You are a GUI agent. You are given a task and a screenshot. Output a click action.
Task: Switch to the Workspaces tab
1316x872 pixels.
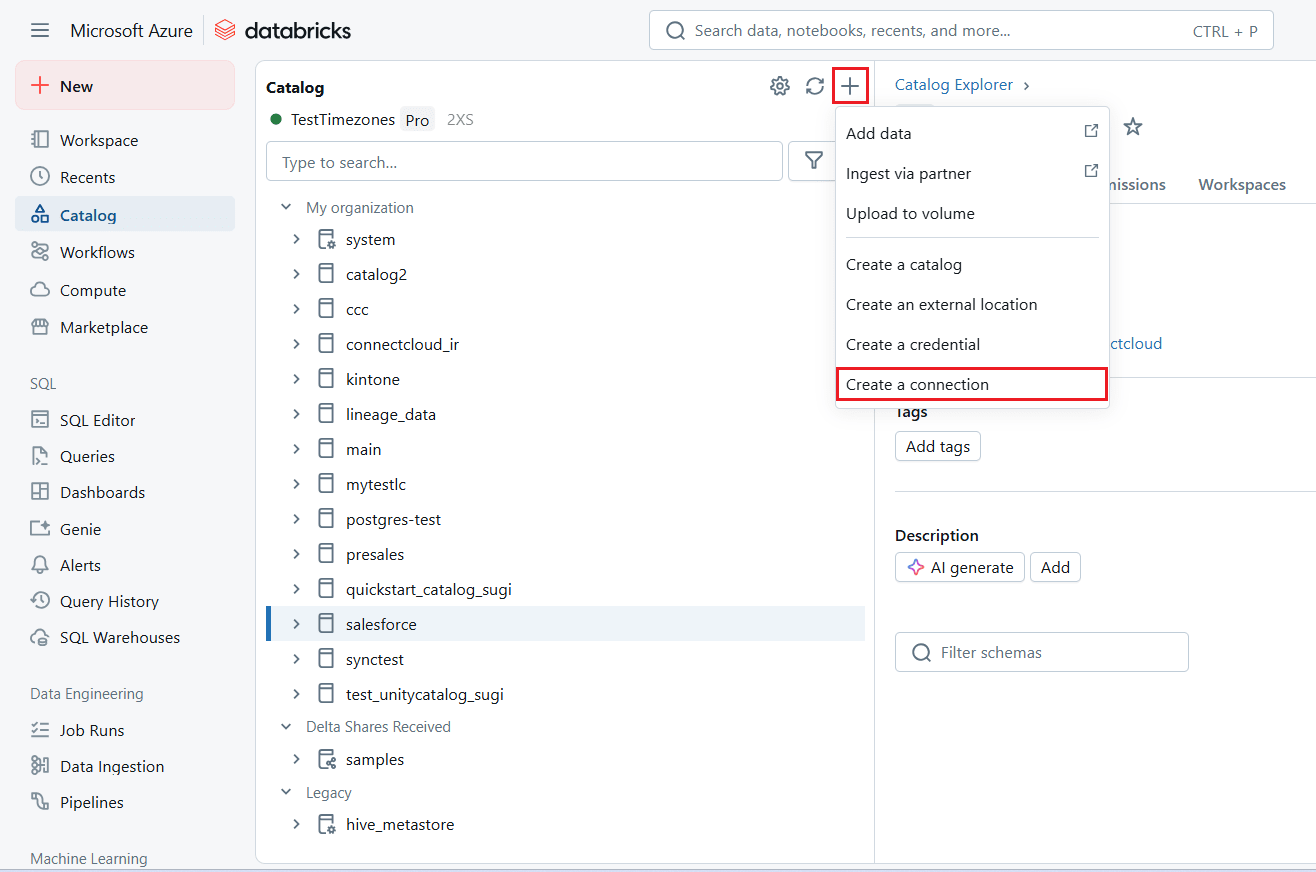point(1242,185)
